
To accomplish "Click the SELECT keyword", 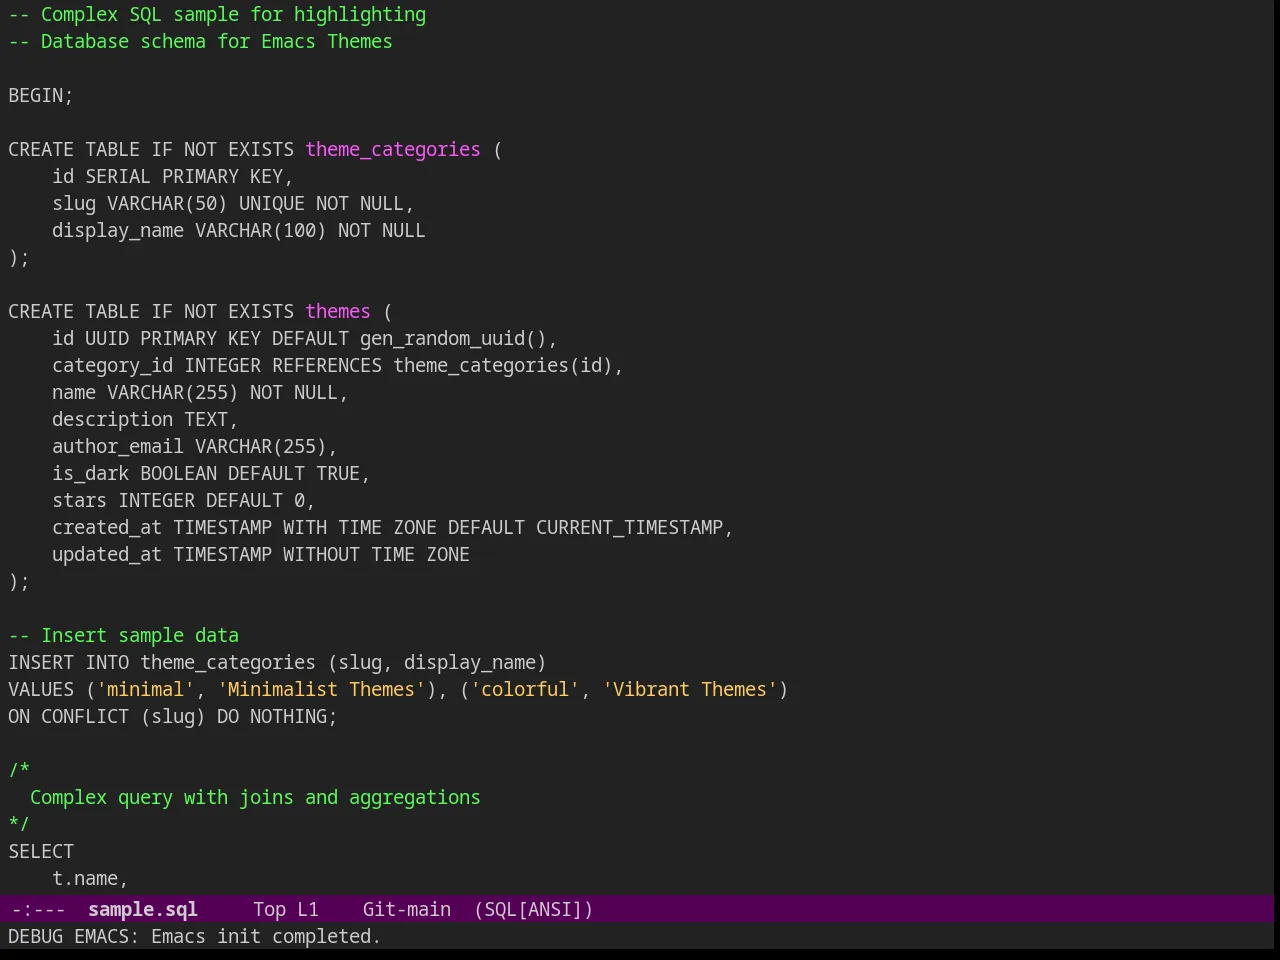I will tap(41, 851).
